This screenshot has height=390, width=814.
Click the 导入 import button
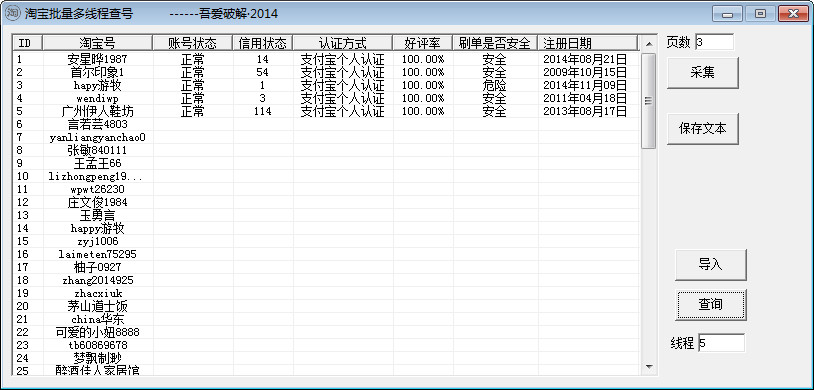[710, 264]
